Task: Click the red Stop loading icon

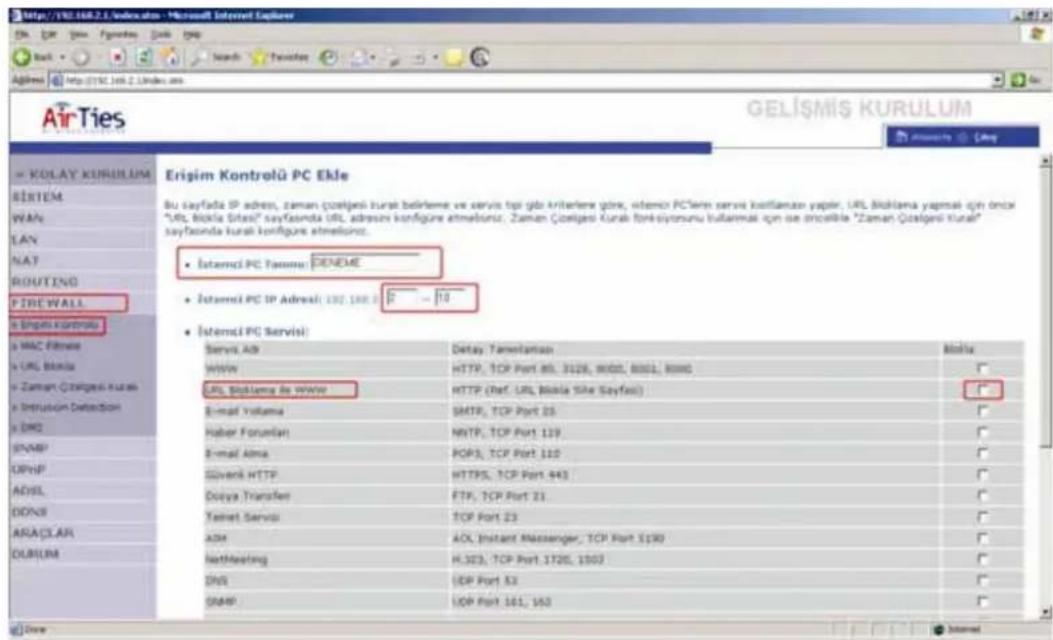Action: tap(118, 58)
